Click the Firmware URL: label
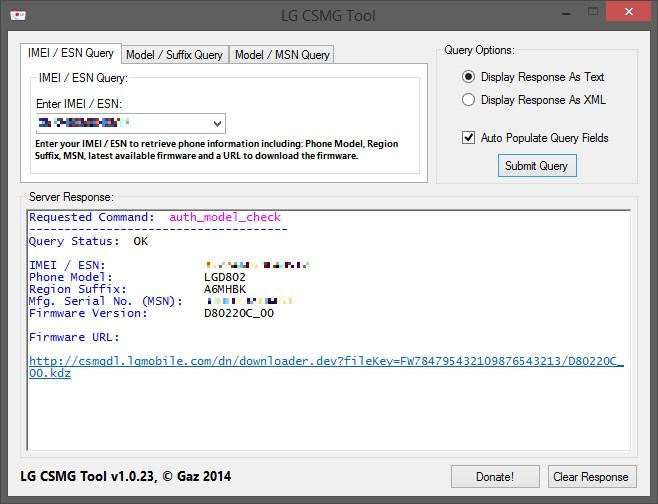Image resolution: width=658 pixels, height=504 pixels. (74, 337)
